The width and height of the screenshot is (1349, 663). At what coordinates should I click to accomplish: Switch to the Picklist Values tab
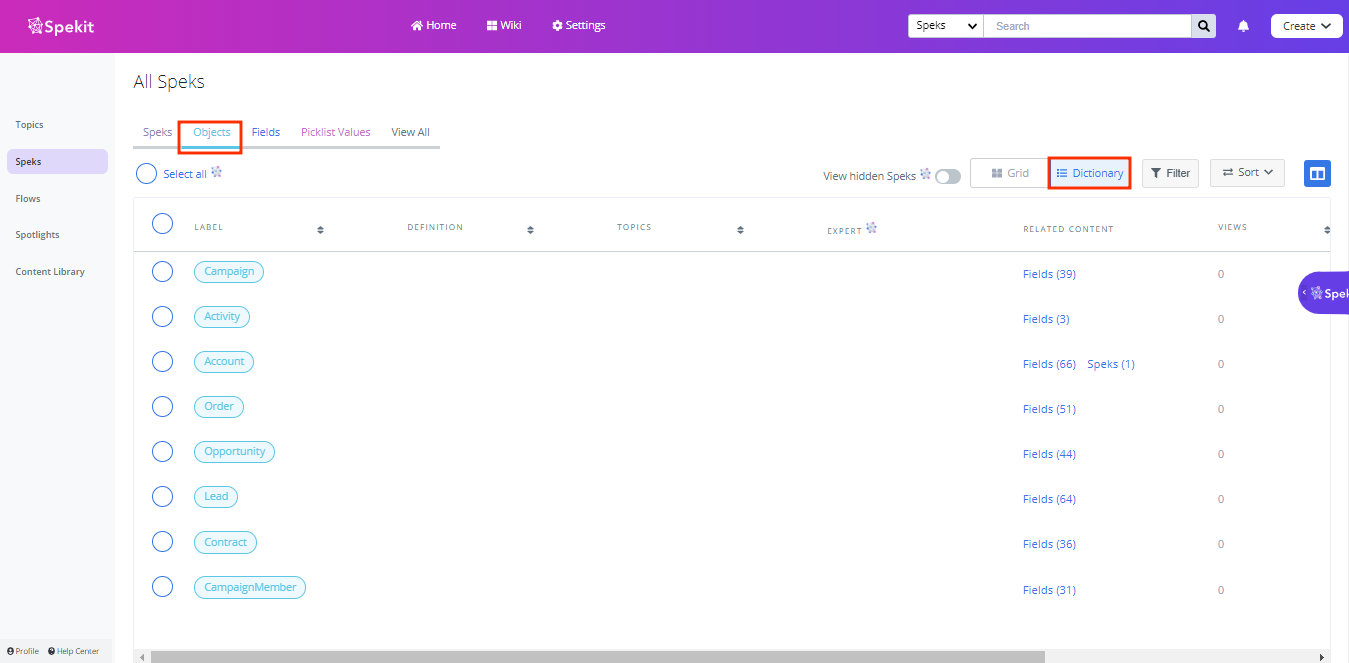coord(336,132)
